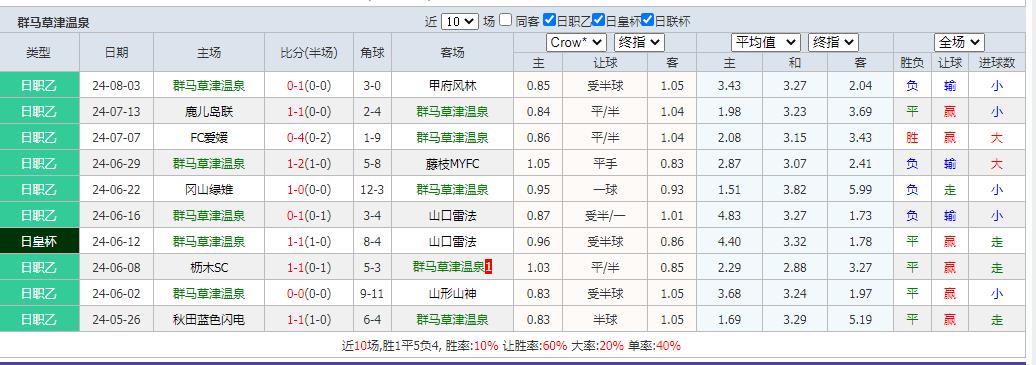The width and height of the screenshot is (1036, 365).
Task: Click the 0-4(0-2) score for FC爱媛
Action: pos(309,138)
